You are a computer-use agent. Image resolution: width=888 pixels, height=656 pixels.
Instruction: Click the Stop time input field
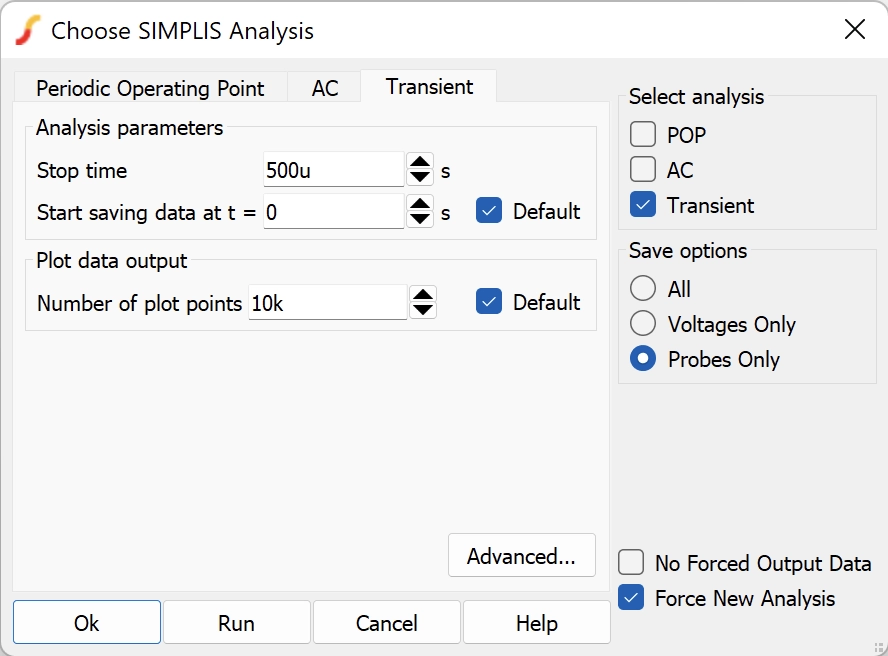pyautogui.click(x=334, y=170)
